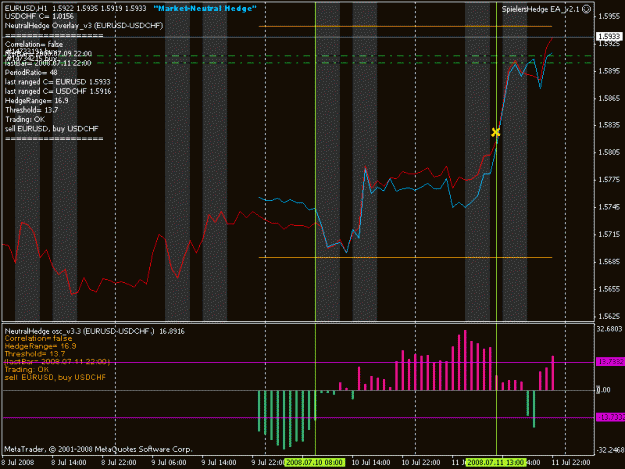Click the 1.5625 price axis label

pyautogui.click(x=609, y=316)
